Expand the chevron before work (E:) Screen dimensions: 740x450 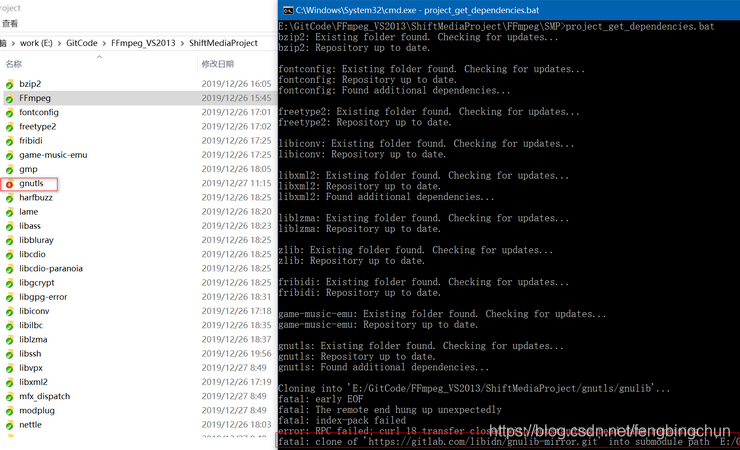click(13, 43)
